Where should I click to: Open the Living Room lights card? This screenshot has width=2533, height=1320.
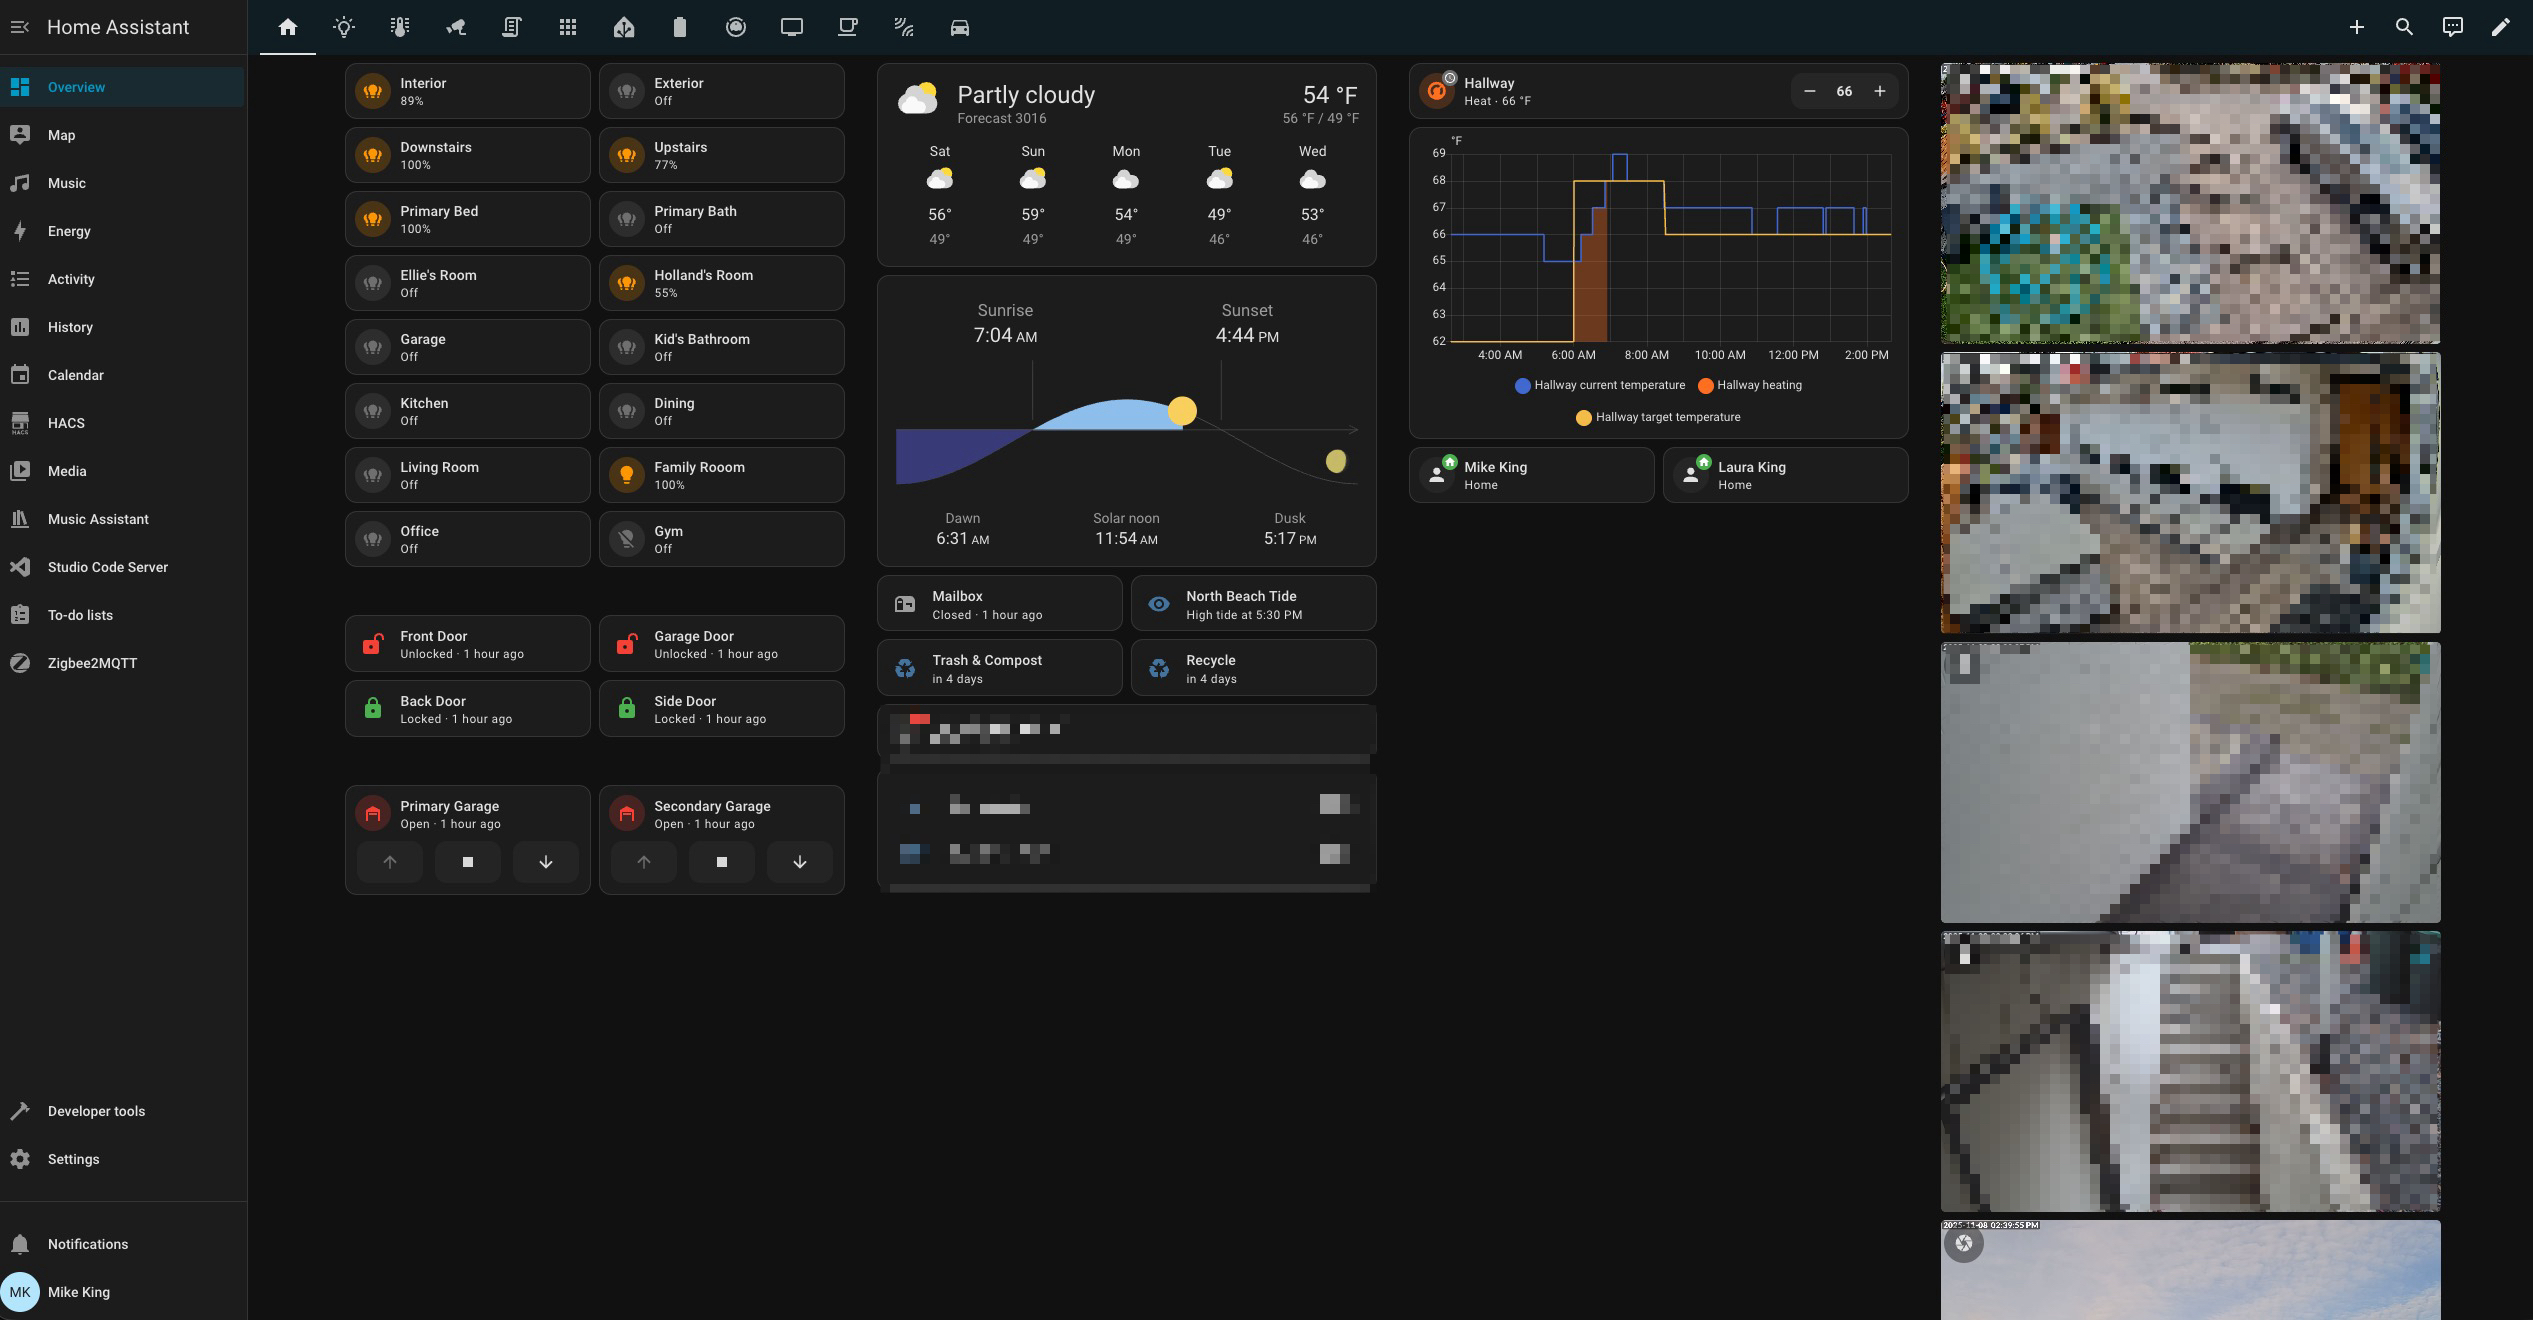tap(467, 475)
